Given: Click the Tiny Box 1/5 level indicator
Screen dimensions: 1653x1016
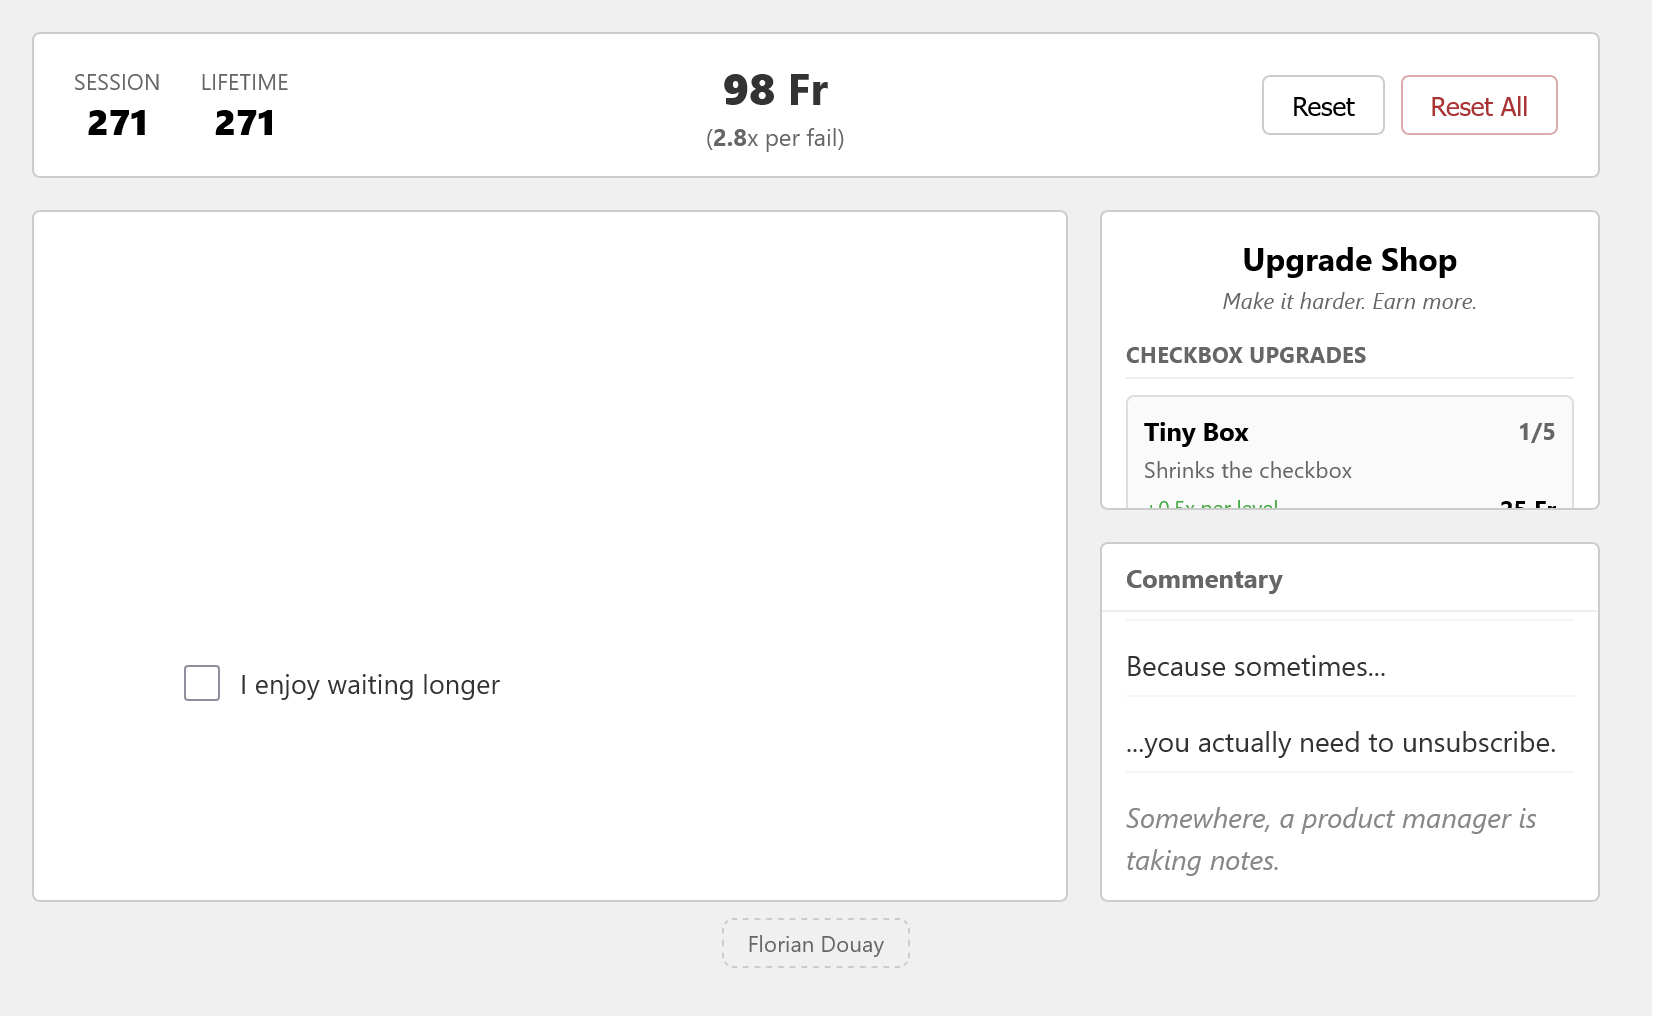Looking at the screenshot, I should pos(1536,432).
